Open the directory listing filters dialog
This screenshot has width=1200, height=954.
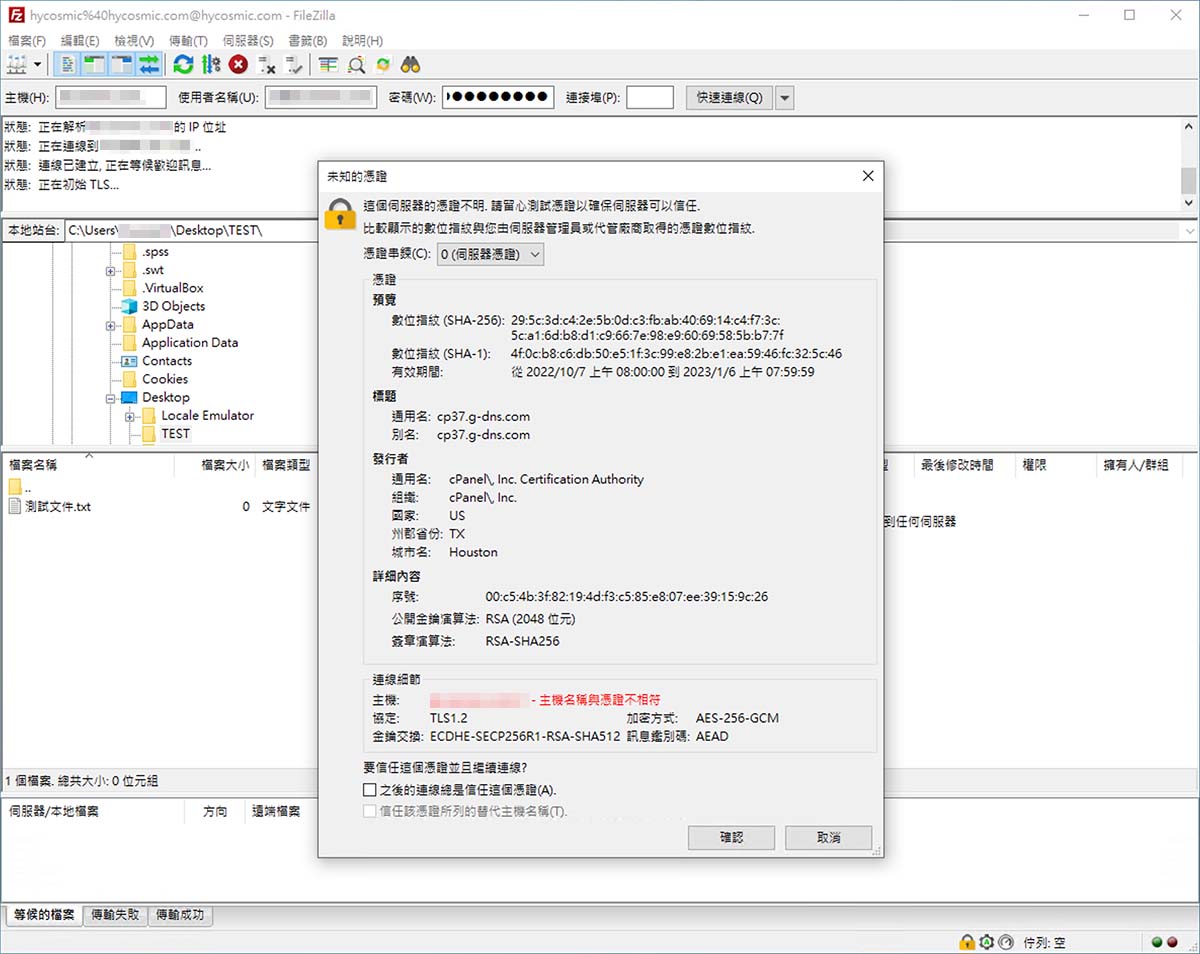point(329,65)
